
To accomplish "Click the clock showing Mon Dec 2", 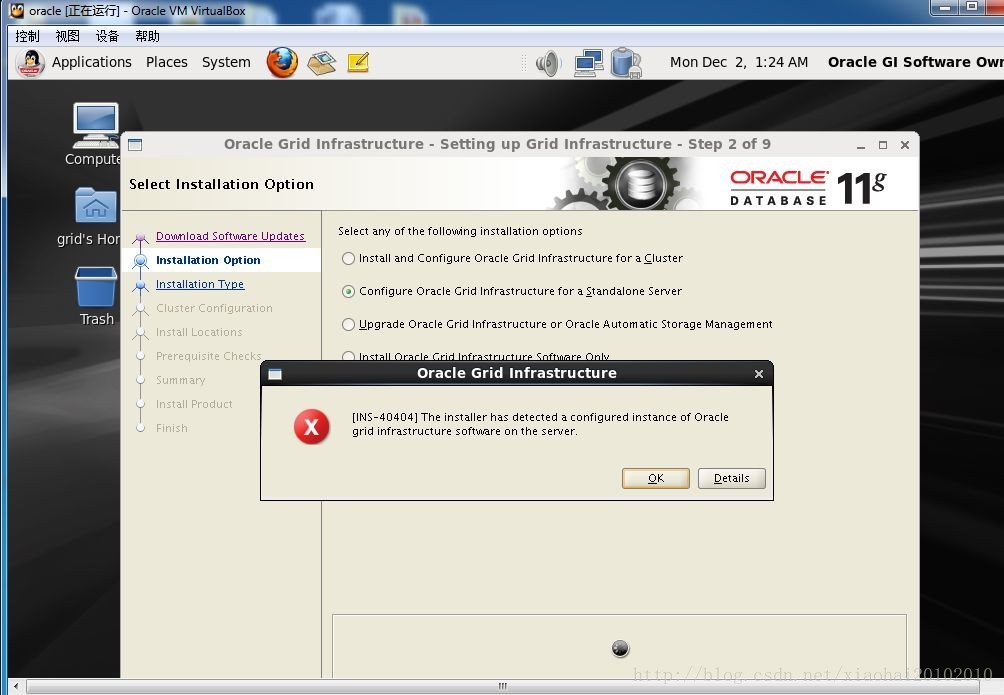I will click(739, 62).
